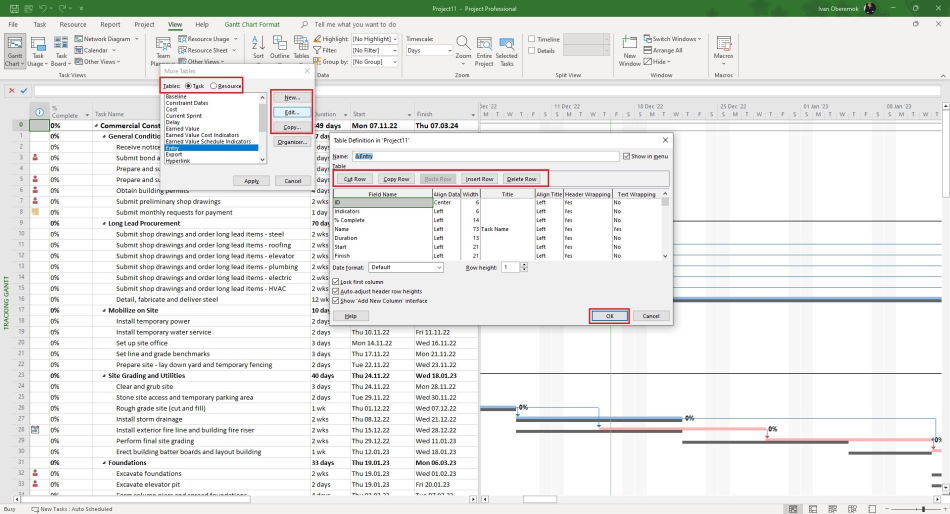This screenshot has width=950, height=514.
Task: Switch to Network Diagram view
Action: 107,39
